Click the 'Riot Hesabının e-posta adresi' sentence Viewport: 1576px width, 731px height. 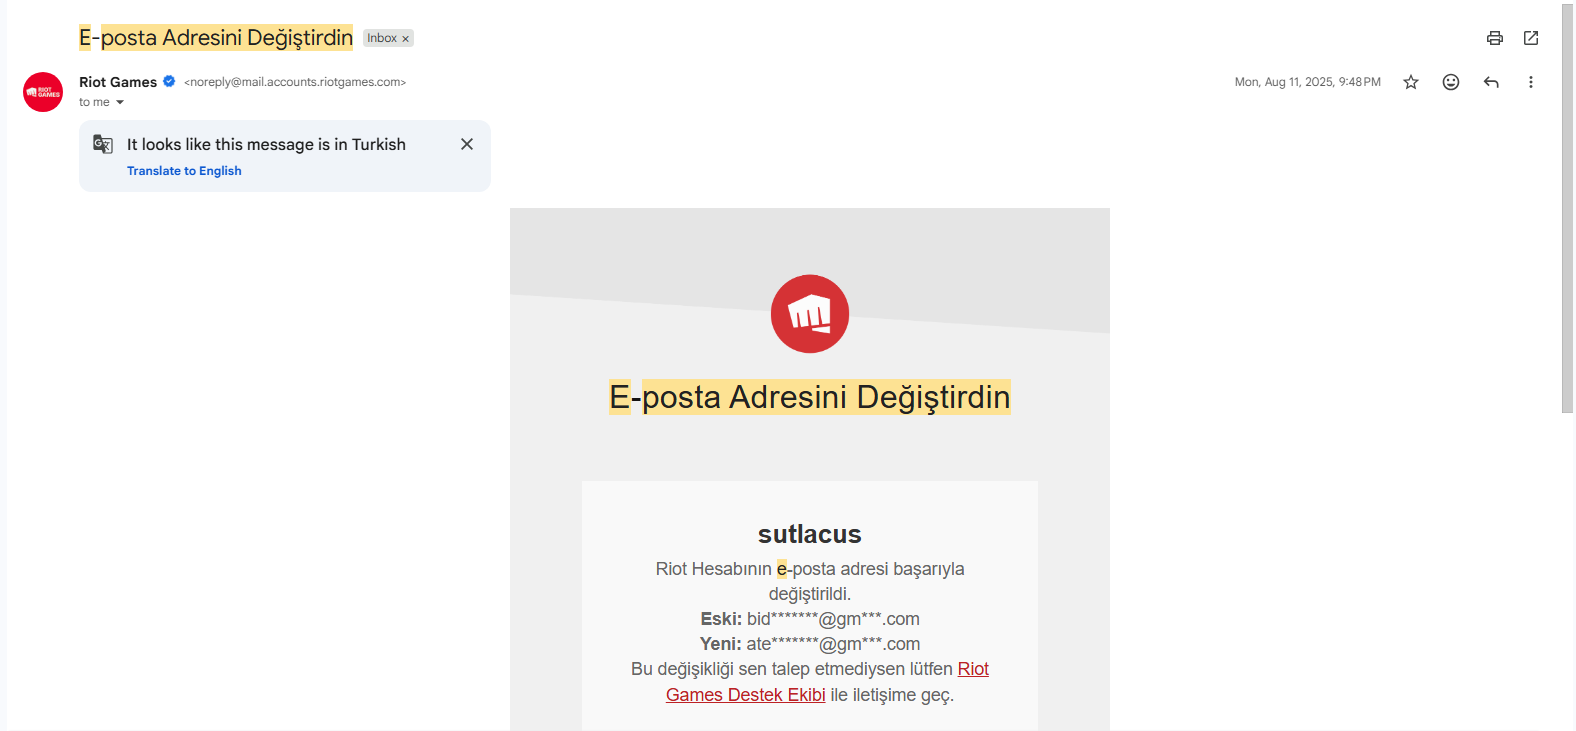(810, 581)
